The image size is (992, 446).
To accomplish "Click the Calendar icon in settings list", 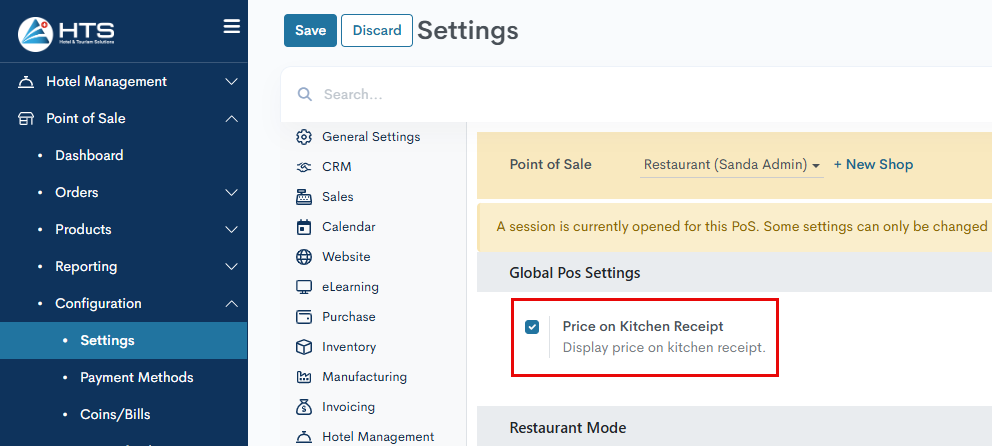I will tap(304, 227).
